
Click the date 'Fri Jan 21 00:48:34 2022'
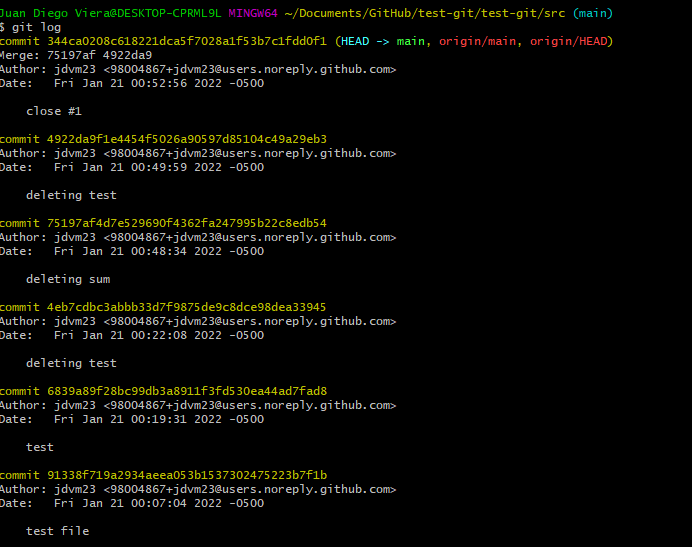pyautogui.click(x=138, y=251)
